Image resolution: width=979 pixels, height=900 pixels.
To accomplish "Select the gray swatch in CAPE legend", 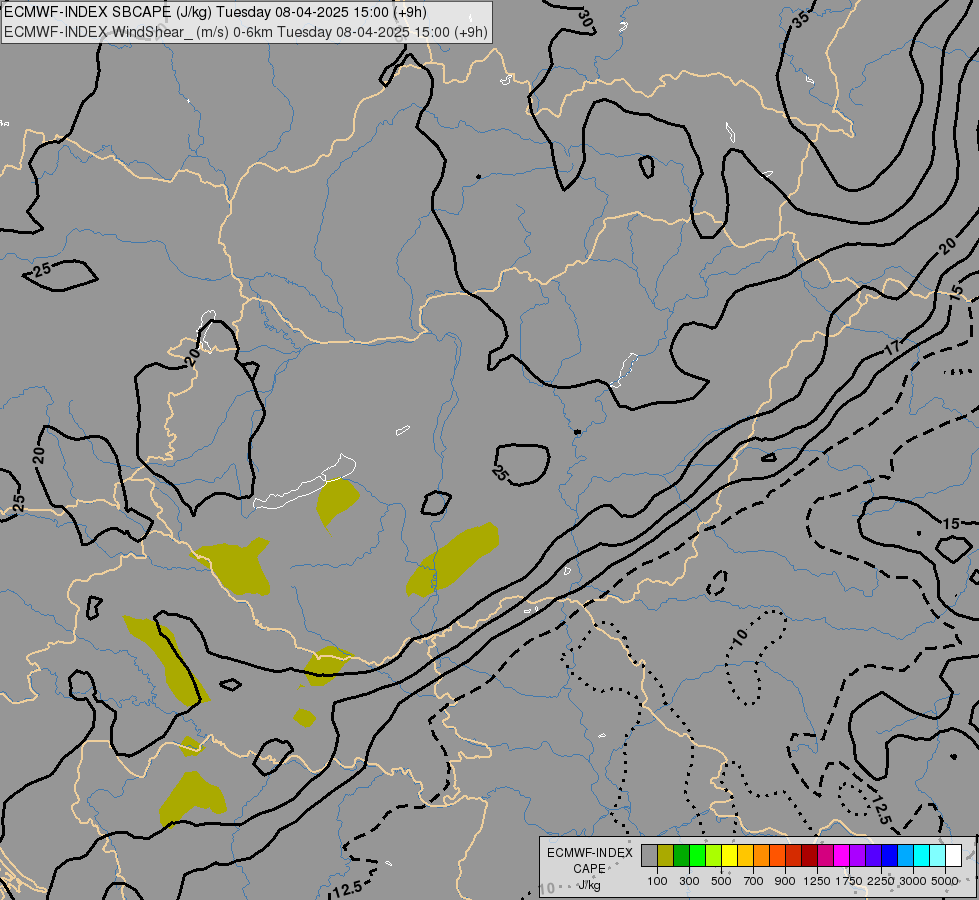I will coord(649,856).
